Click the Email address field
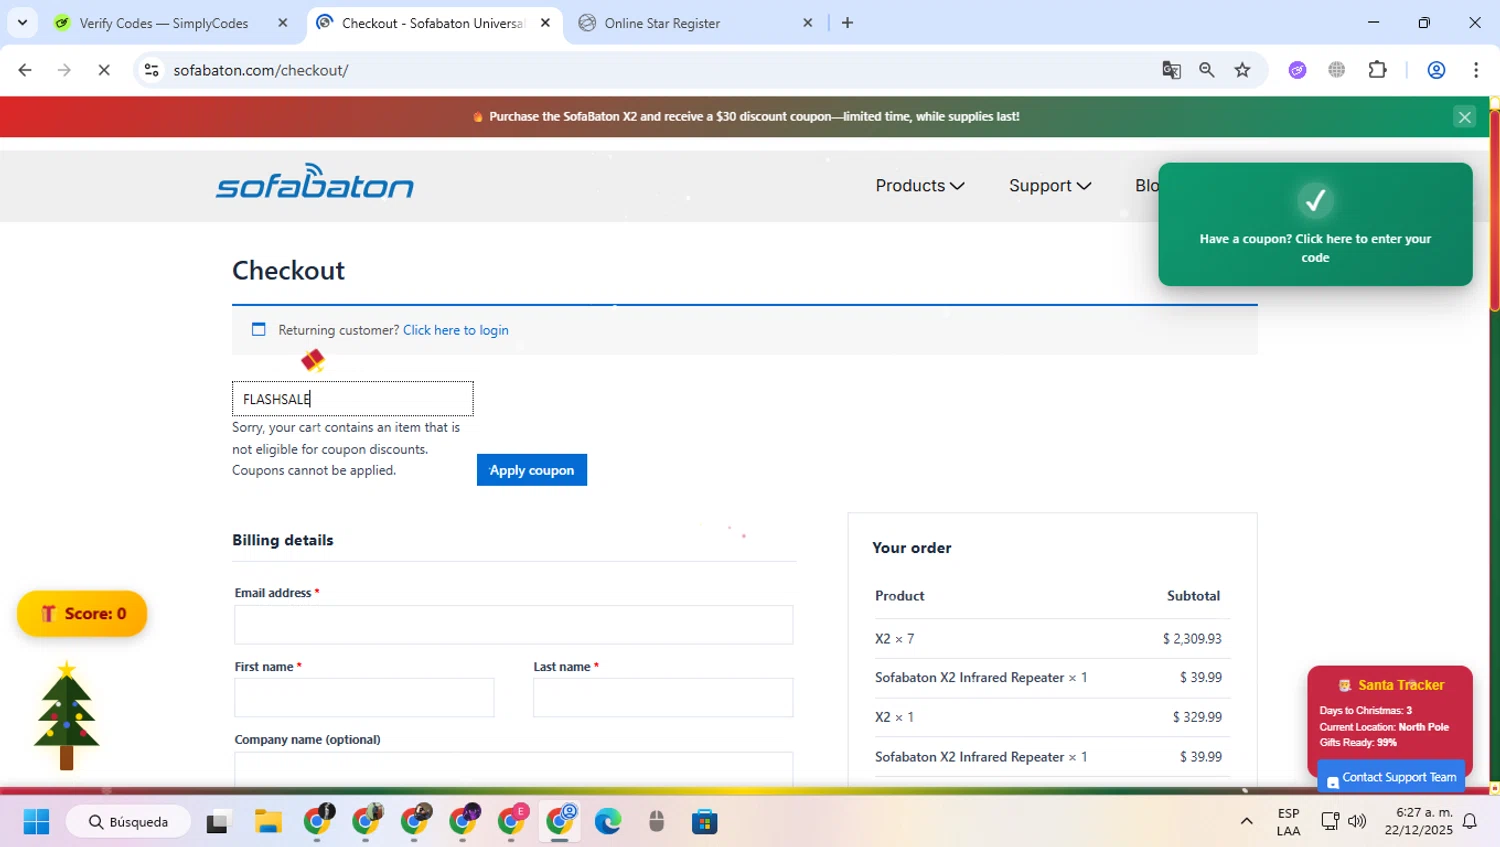The height and width of the screenshot is (847, 1500). (514, 625)
